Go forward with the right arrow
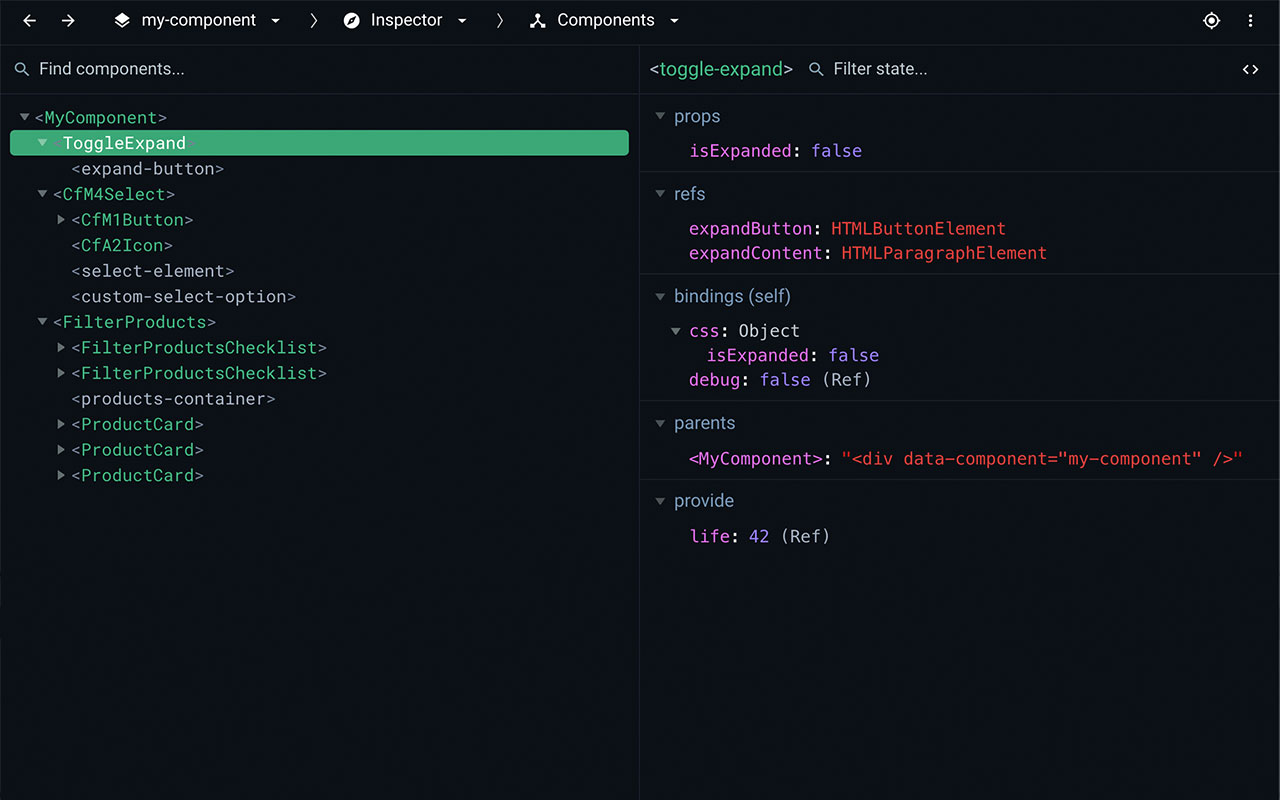The height and width of the screenshot is (800, 1280). [x=68, y=20]
